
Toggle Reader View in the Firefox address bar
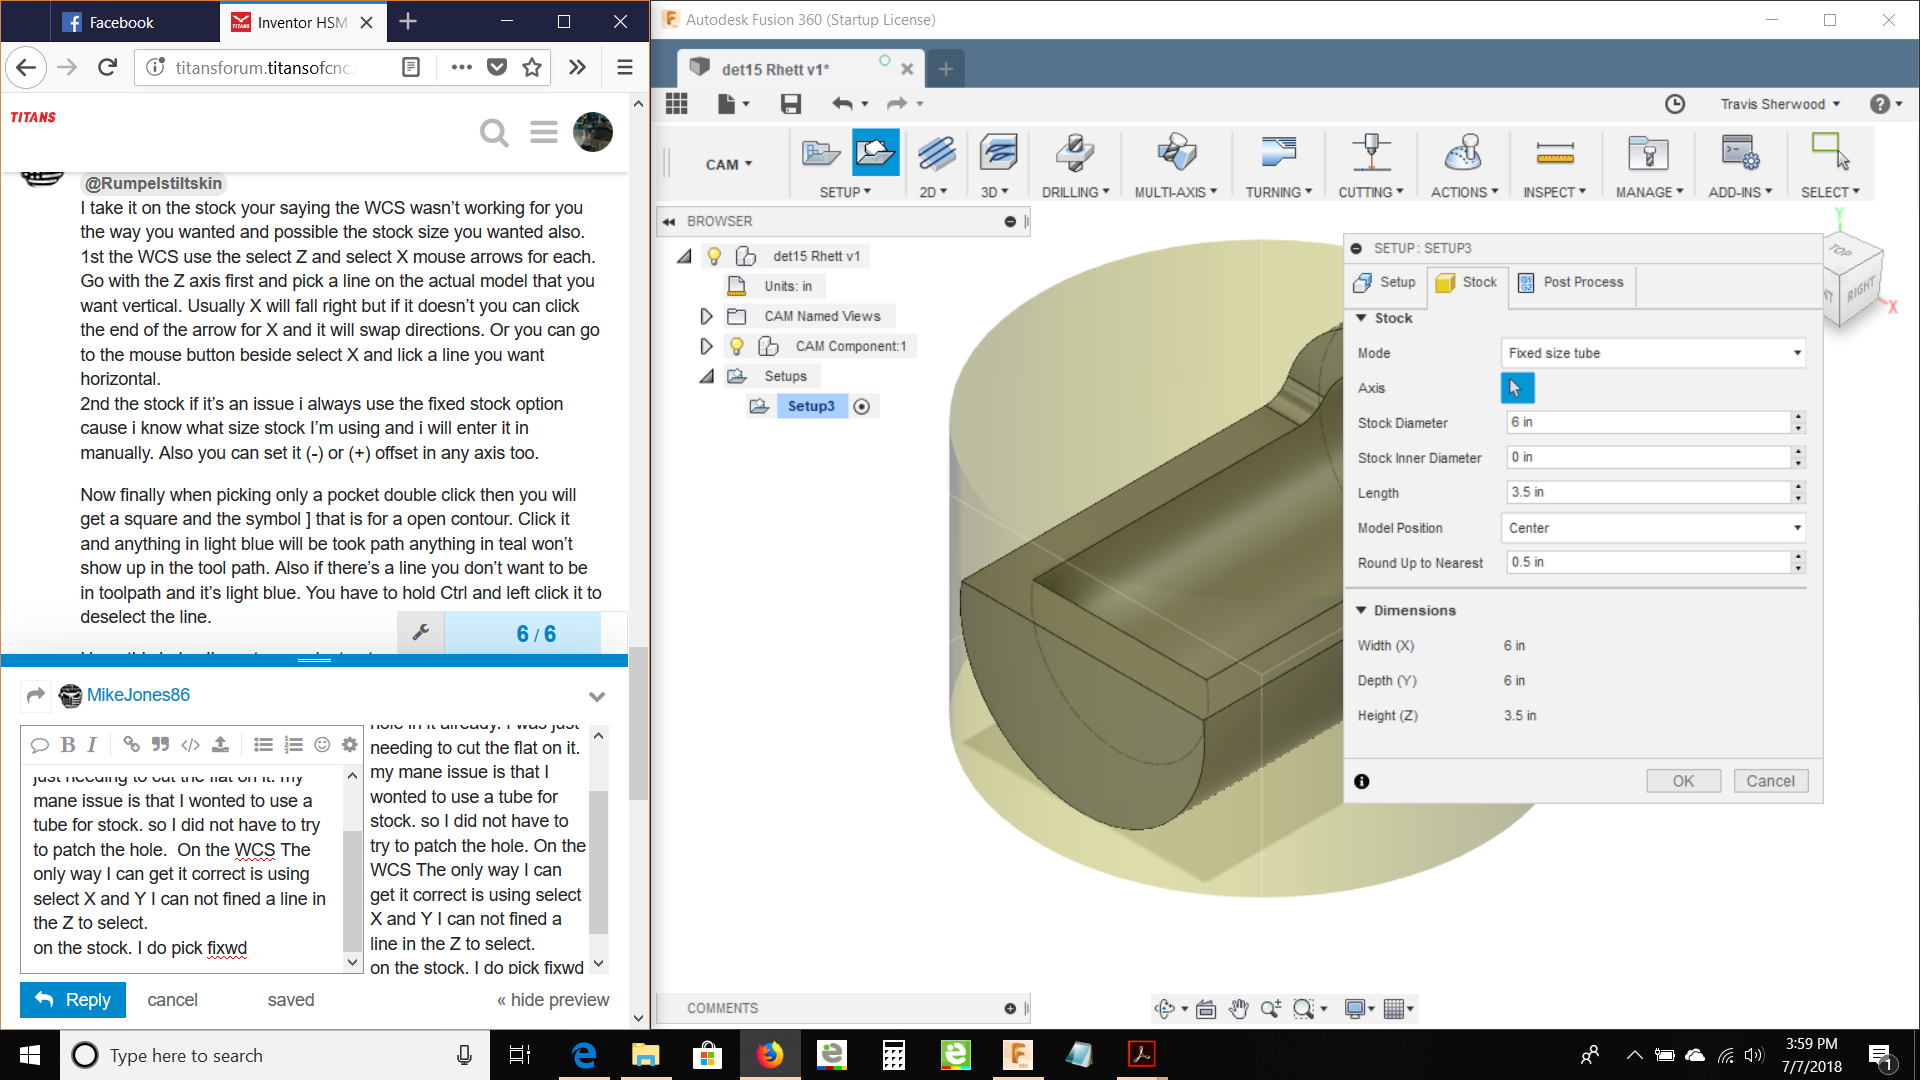[x=411, y=67]
